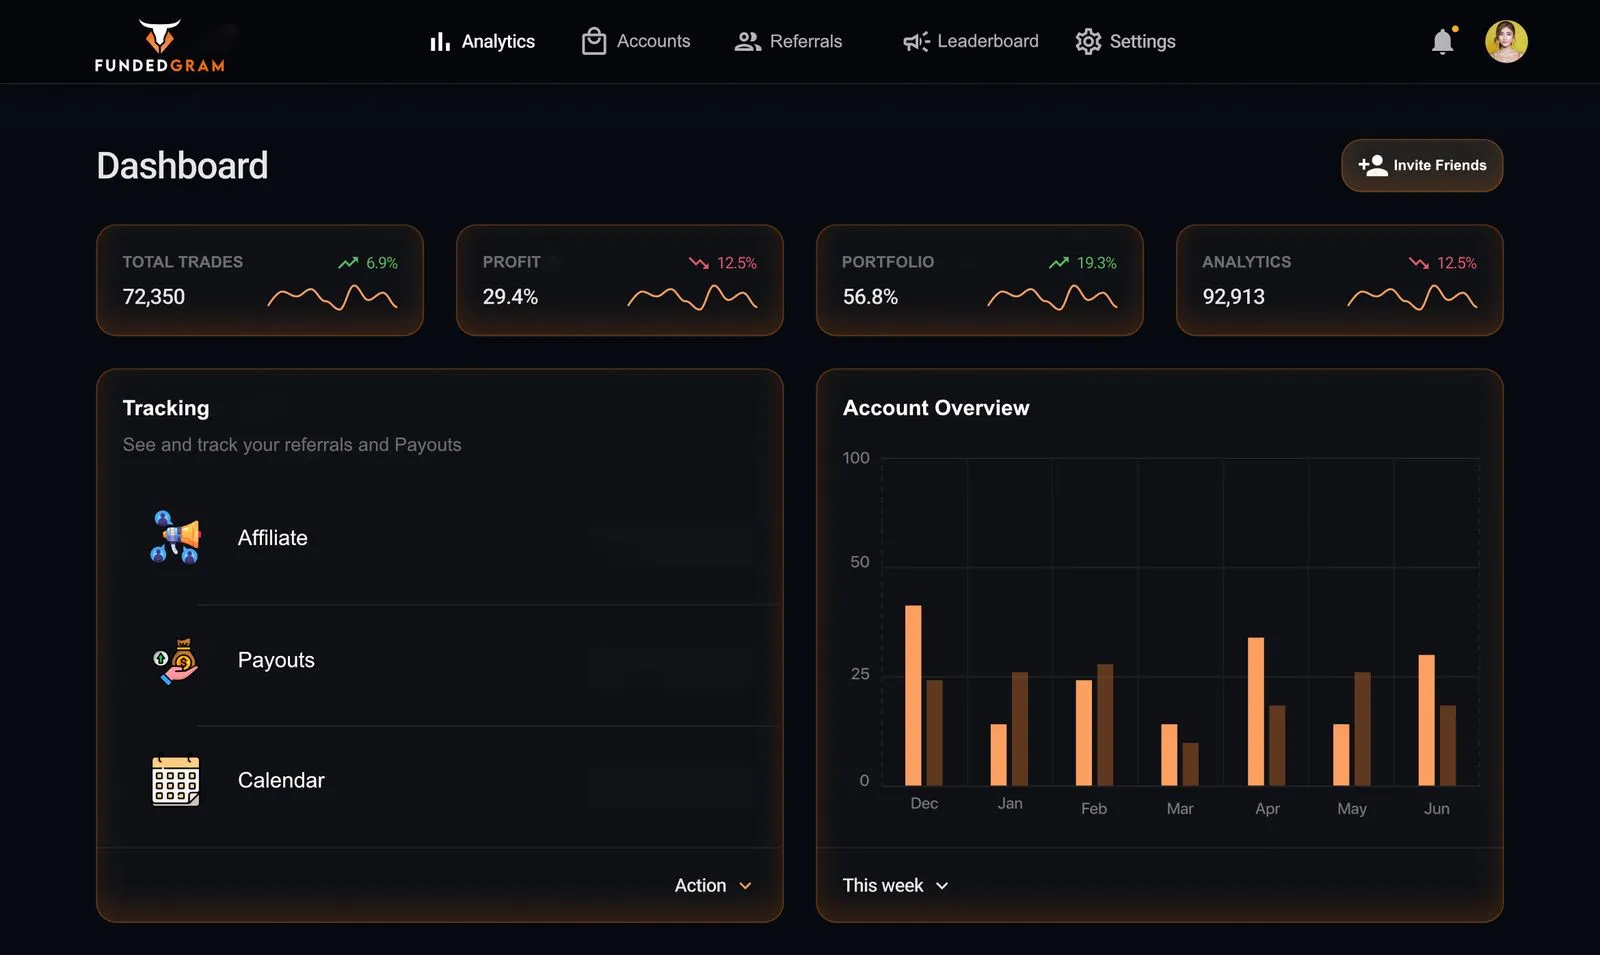
Task: Click the Affiliate megaphone icon
Action: point(176,538)
